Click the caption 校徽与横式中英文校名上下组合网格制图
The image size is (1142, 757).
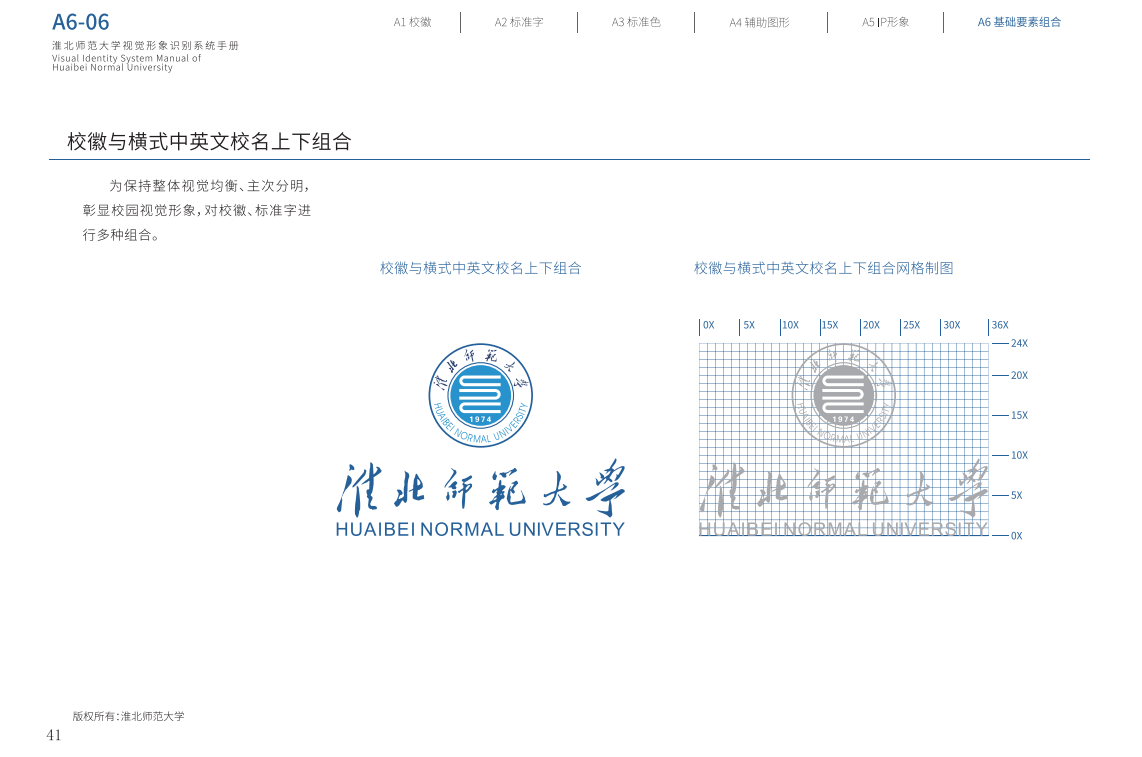click(x=824, y=268)
